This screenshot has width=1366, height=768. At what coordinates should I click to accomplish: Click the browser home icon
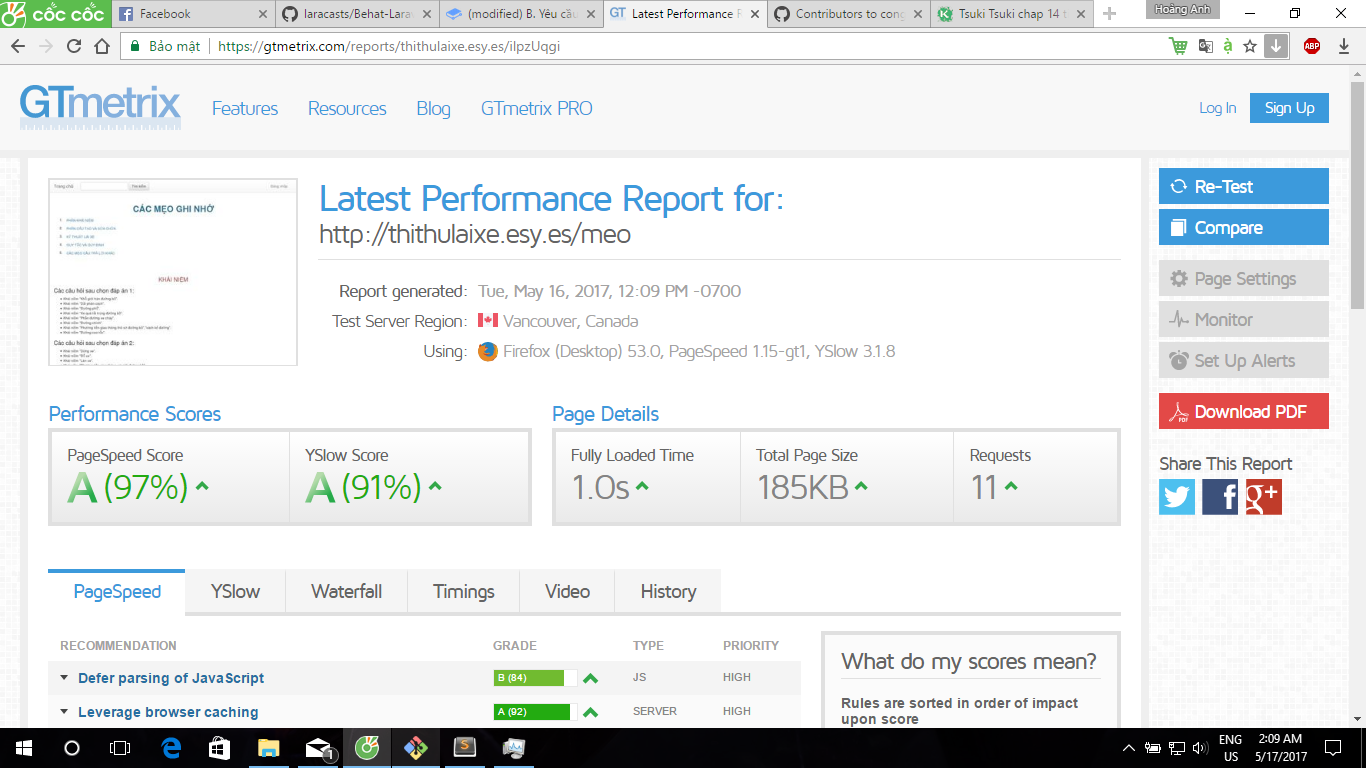pos(102,46)
